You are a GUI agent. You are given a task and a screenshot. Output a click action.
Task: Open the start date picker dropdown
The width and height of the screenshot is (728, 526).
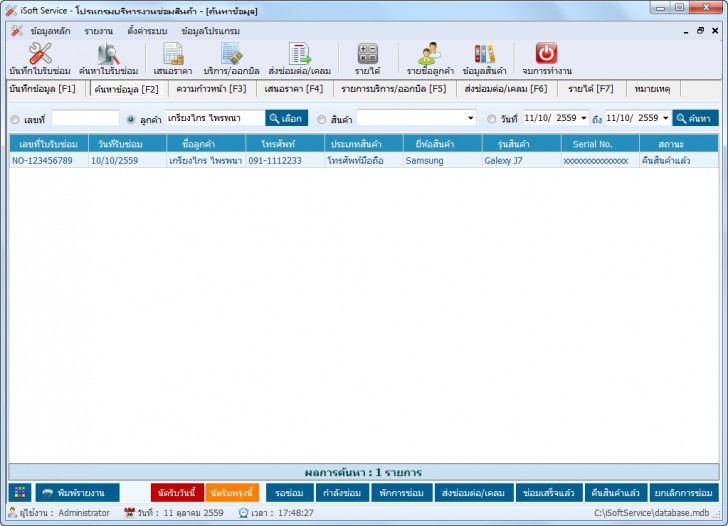click(584, 118)
